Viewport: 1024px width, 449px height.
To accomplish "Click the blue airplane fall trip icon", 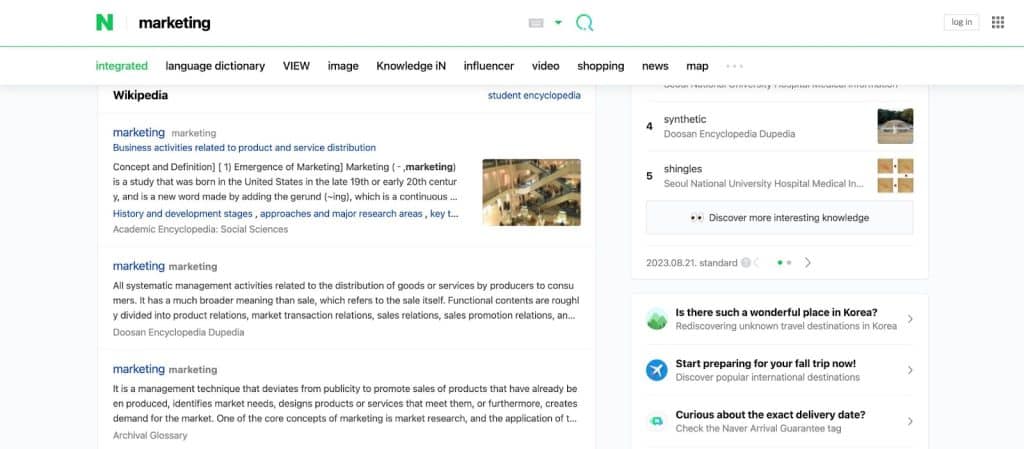I will tap(657, 370).
